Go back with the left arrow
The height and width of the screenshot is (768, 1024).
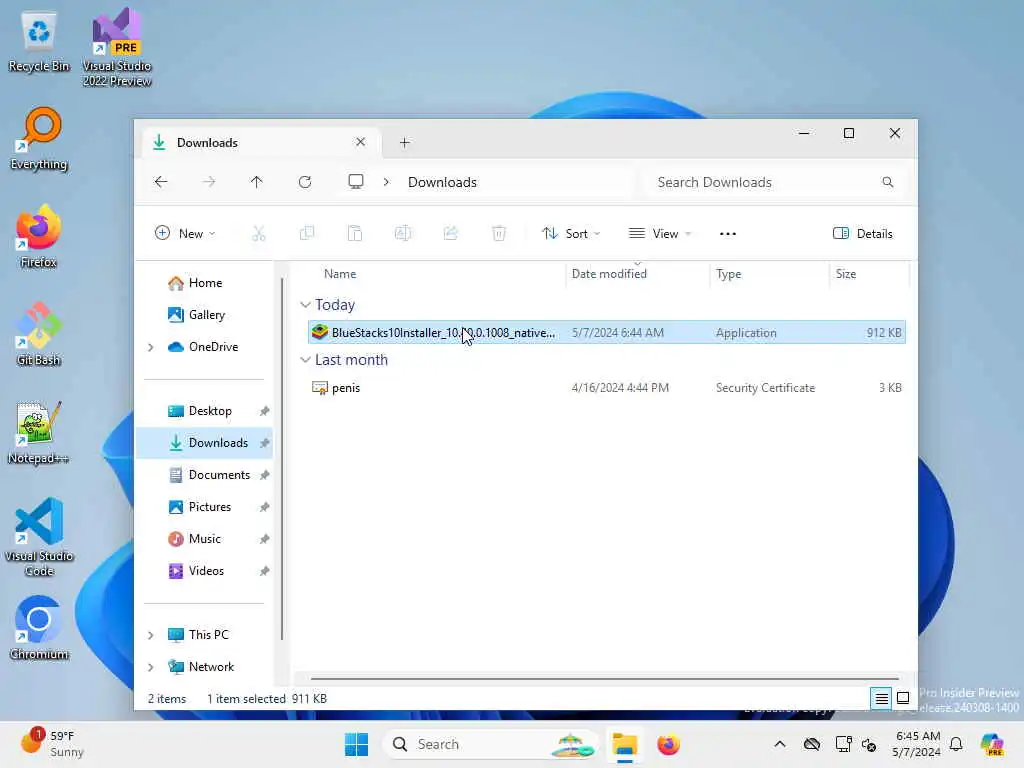tap(161, 182)
